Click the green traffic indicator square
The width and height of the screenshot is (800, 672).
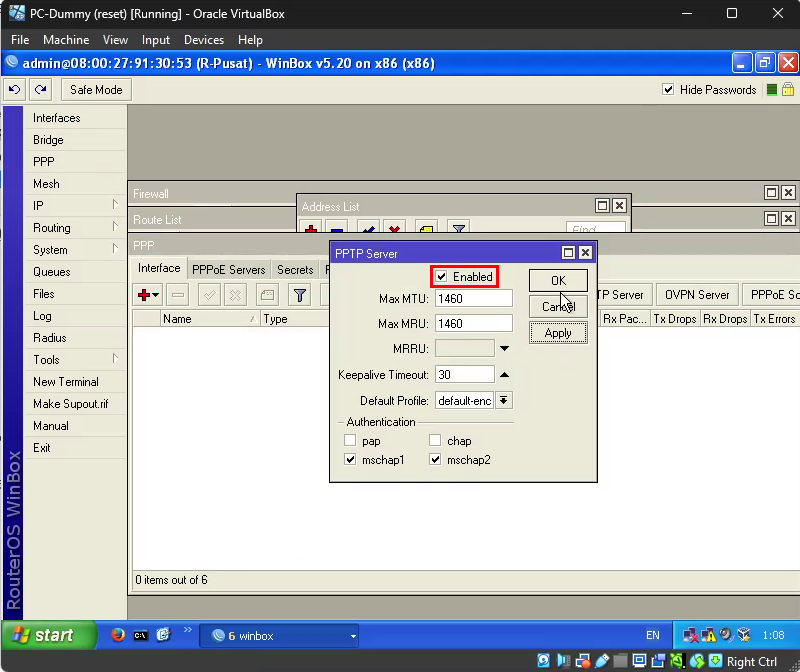coord(772,90)
